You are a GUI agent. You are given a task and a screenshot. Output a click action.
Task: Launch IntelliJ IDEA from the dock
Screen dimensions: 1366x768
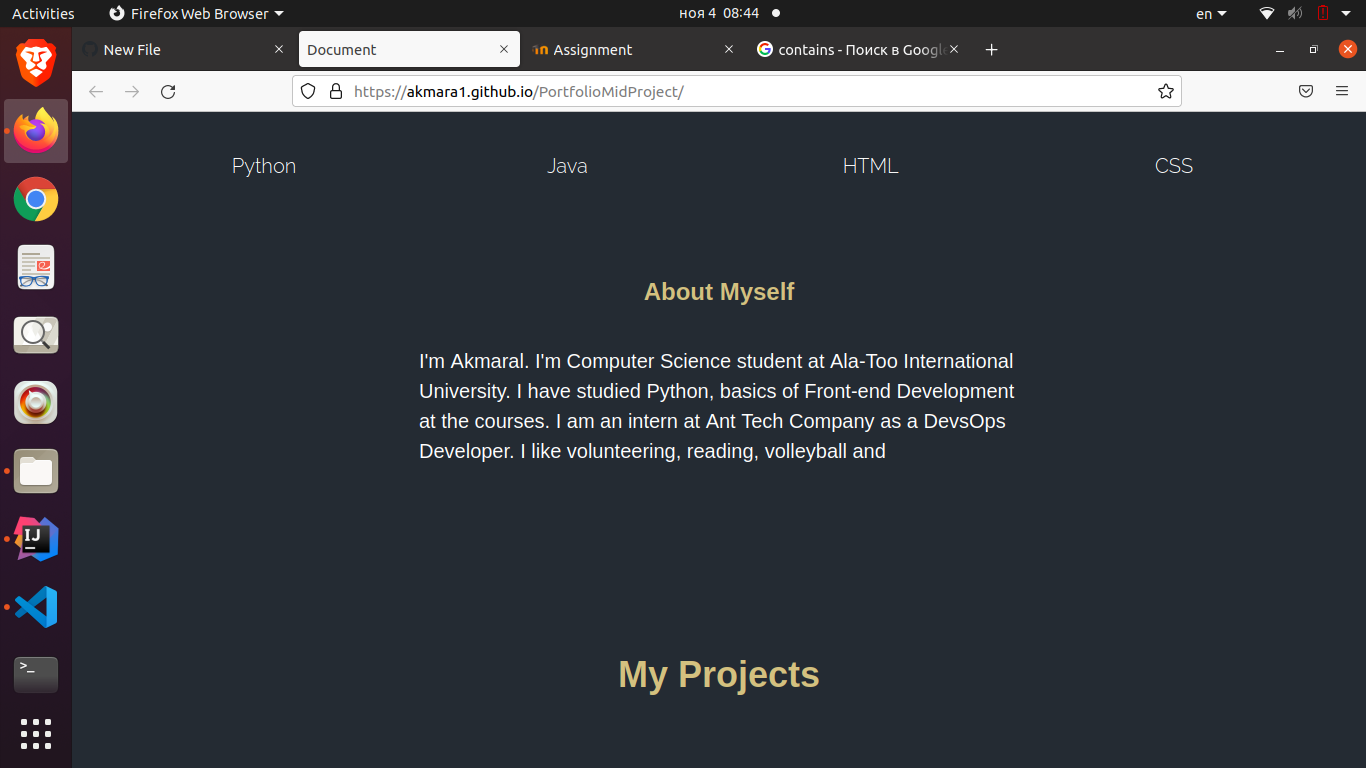[x=36, y=539]
